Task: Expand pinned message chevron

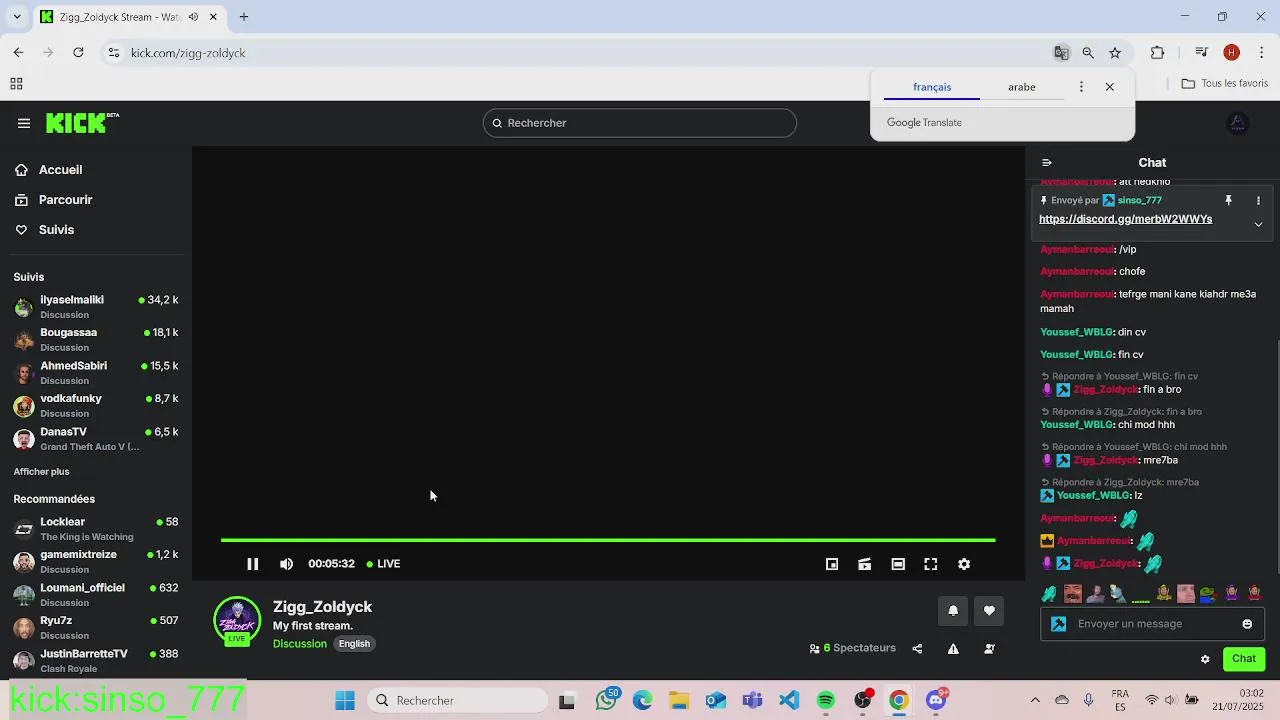Action: (x=1258, y=224)
